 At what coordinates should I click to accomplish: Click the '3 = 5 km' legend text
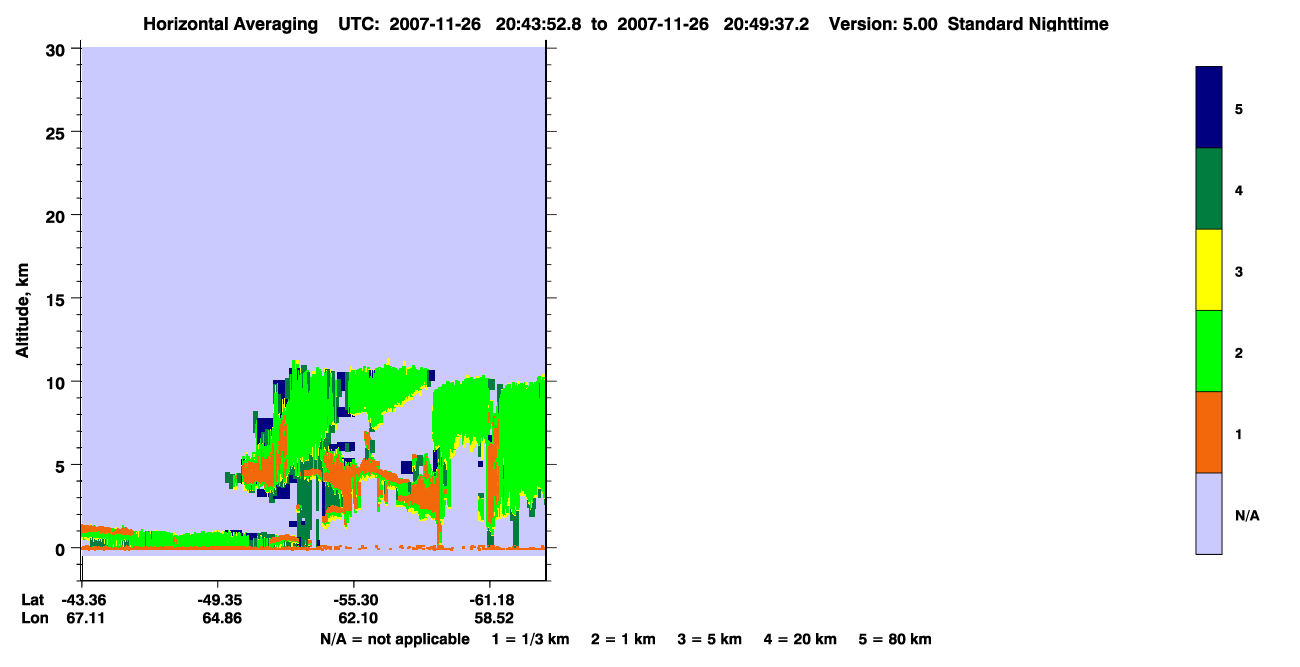710,639
